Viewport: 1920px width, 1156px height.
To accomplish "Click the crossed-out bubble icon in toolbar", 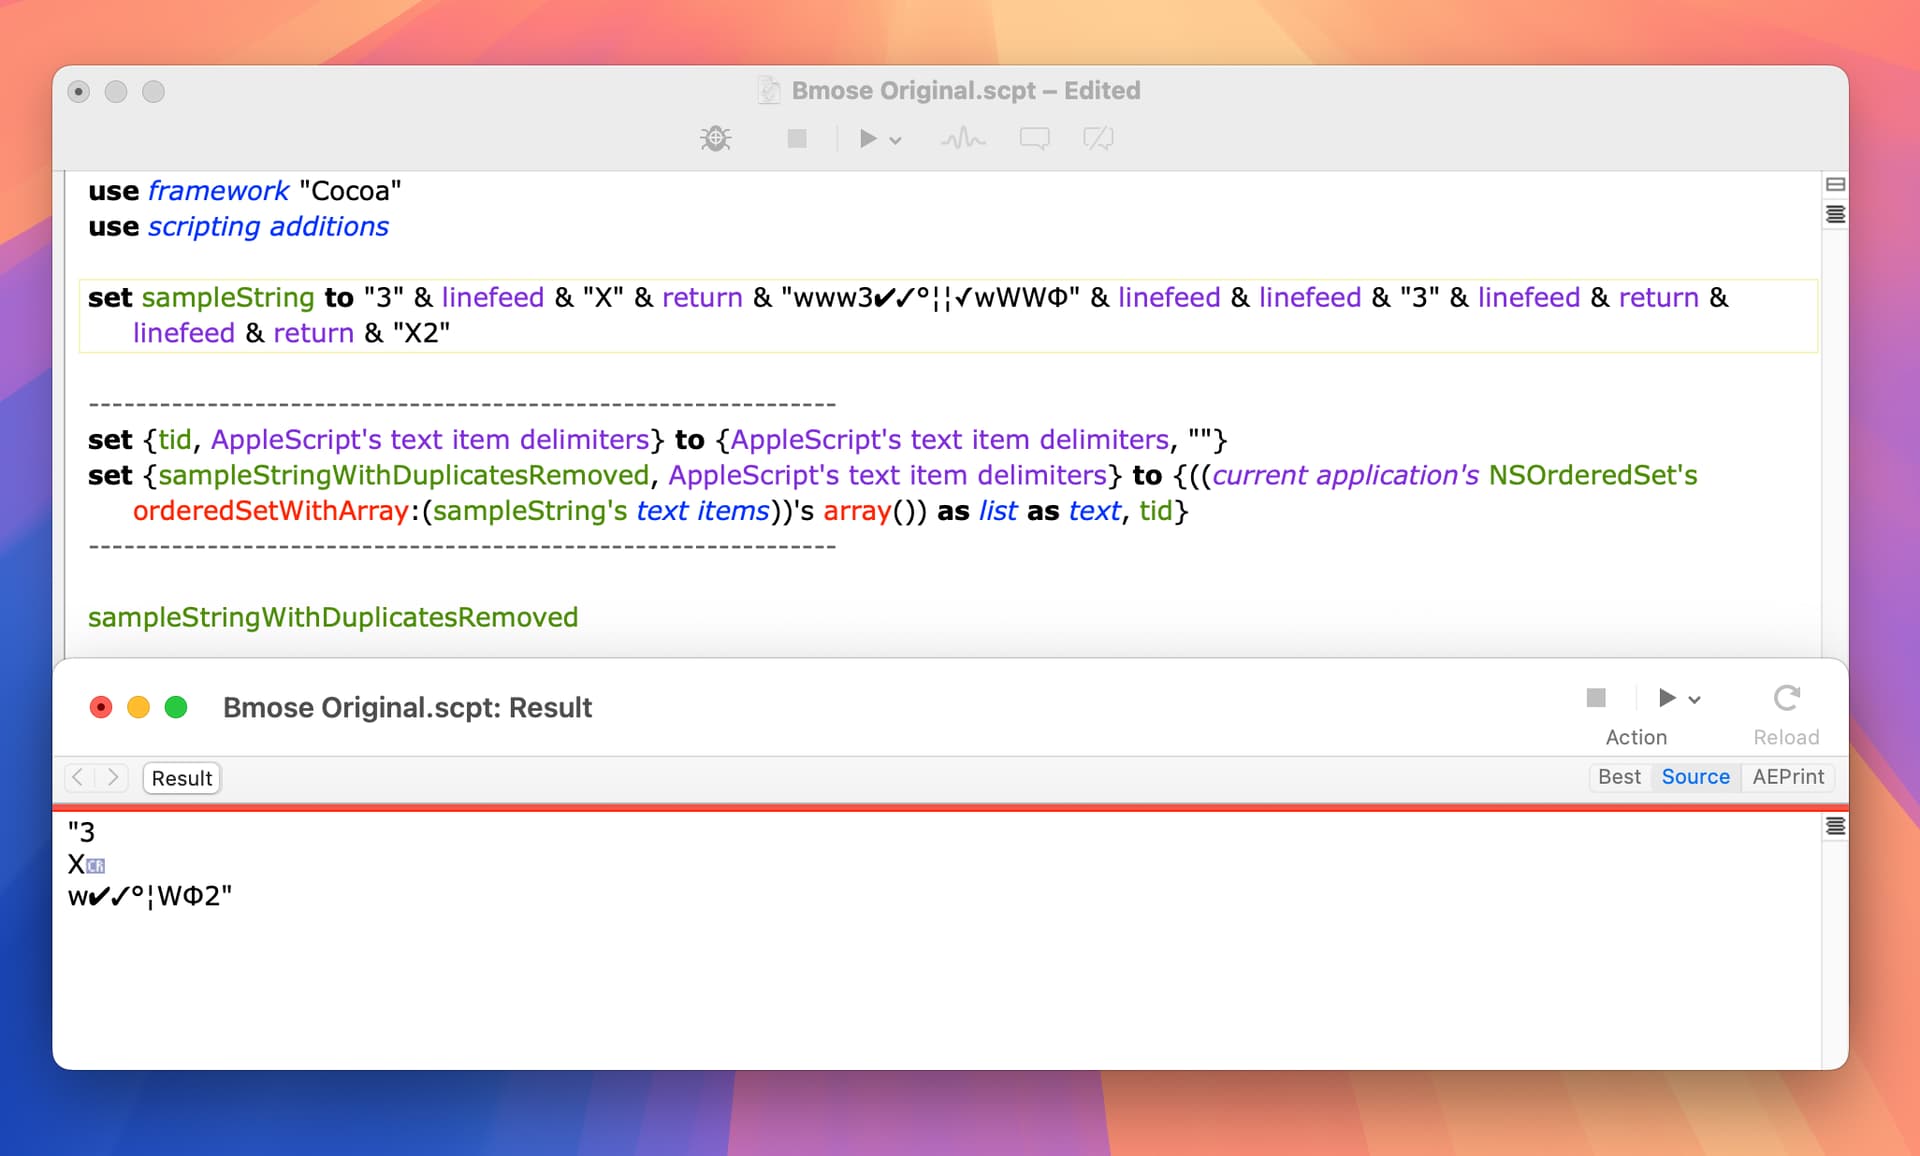I will [1098, 139].
